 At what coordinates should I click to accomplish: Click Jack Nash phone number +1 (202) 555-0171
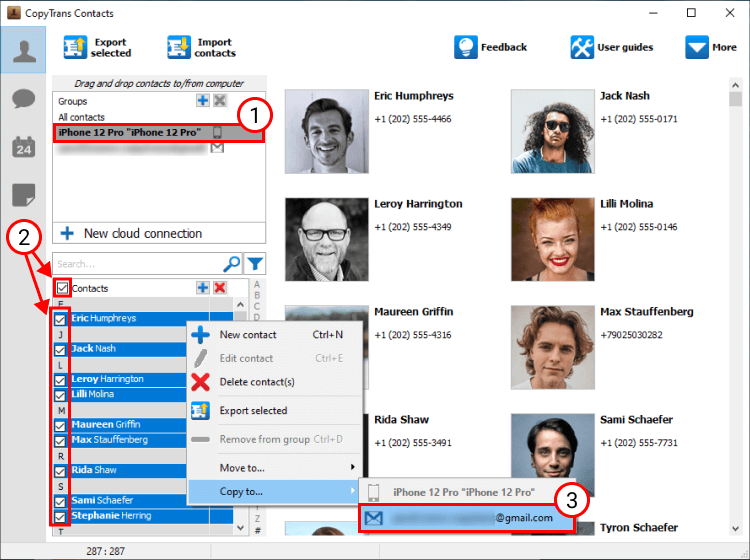tap(639, 119)
